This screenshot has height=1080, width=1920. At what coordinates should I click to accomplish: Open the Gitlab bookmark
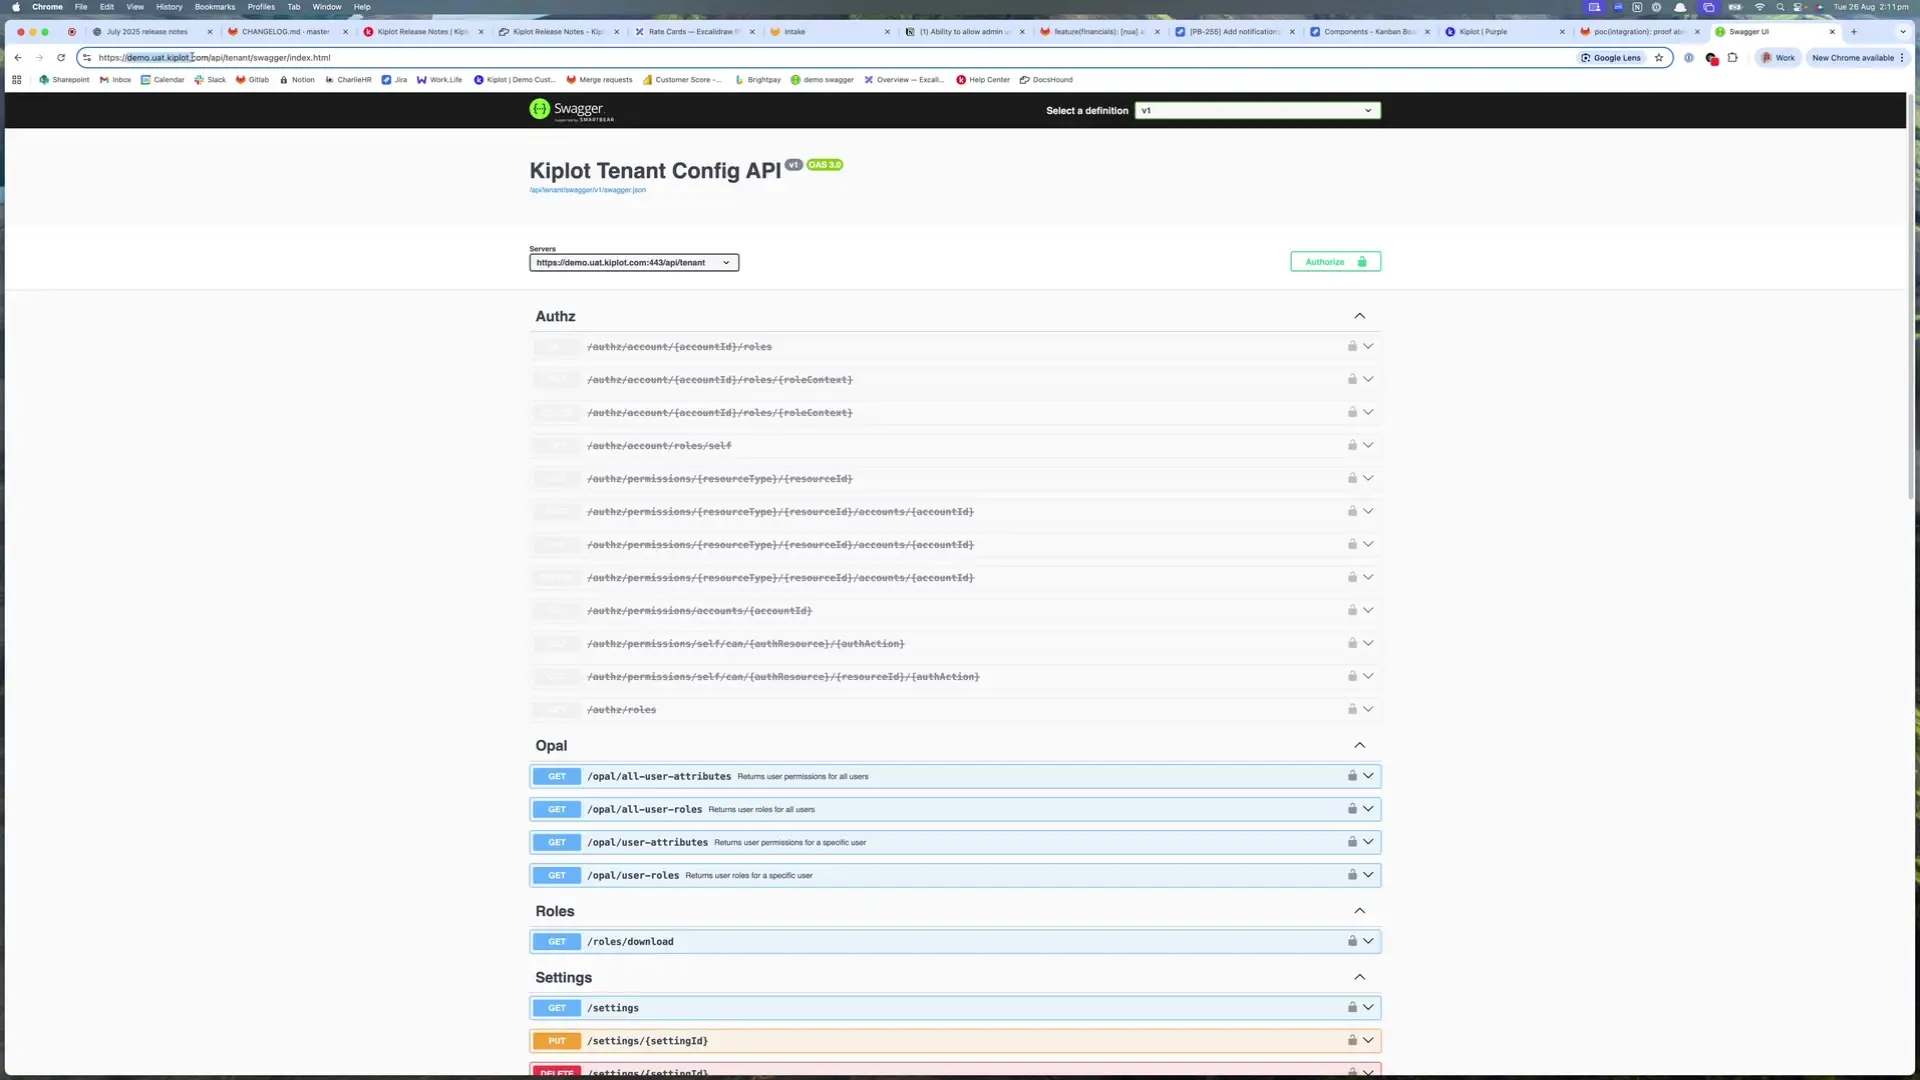252,80
